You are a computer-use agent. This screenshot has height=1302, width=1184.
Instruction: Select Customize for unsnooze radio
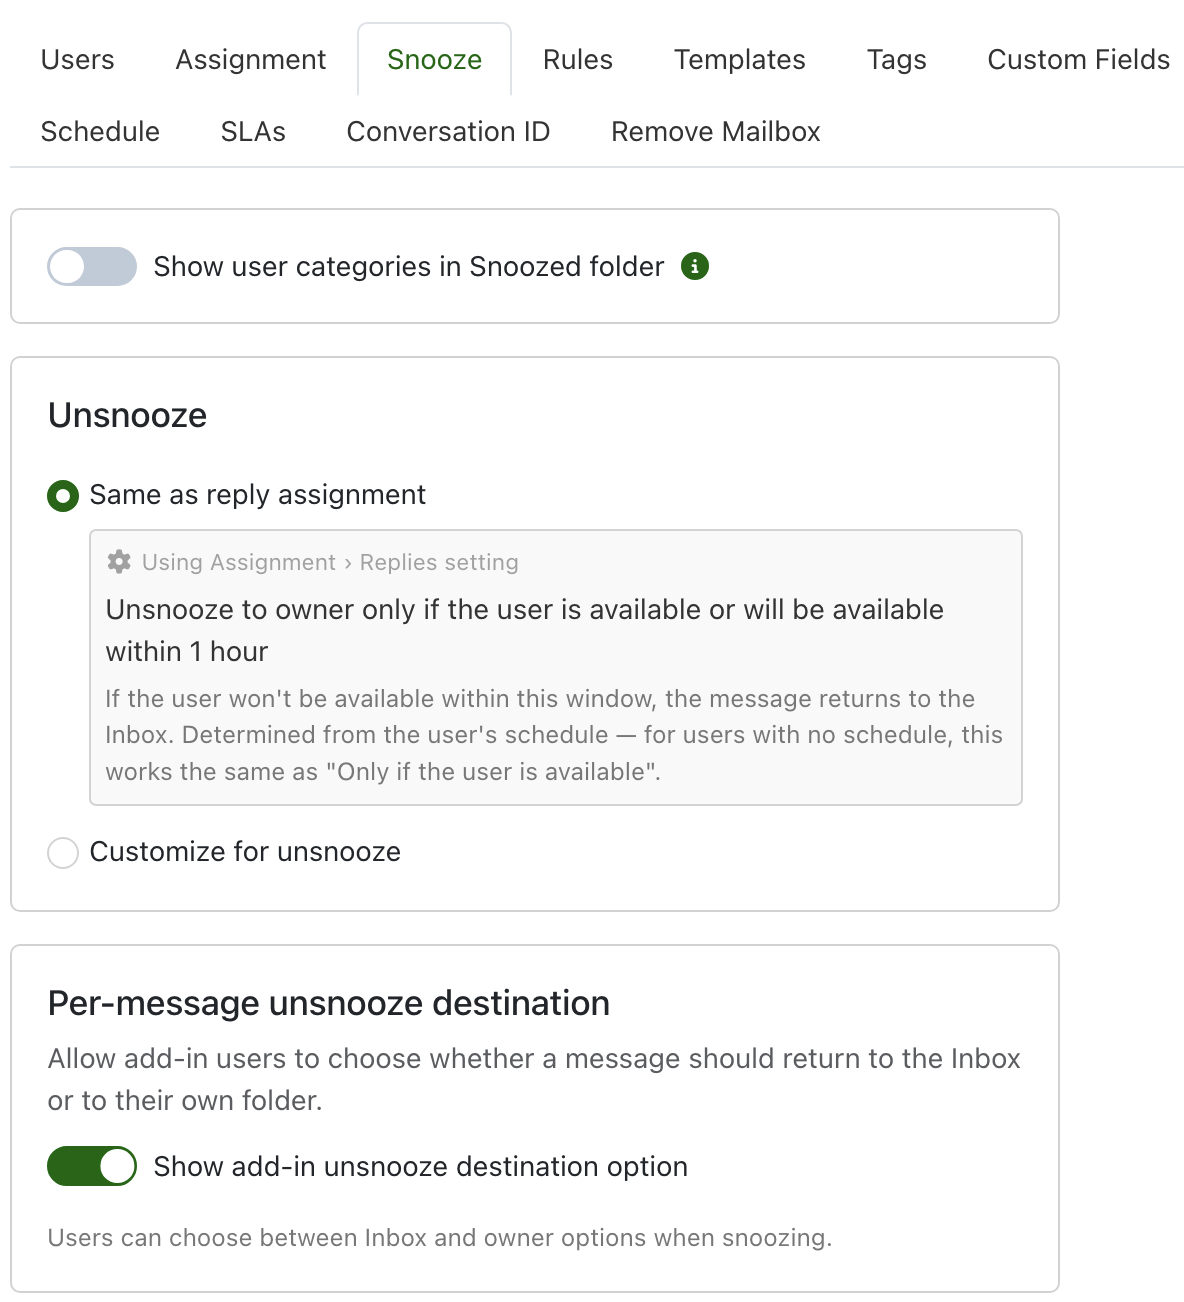point(63,853)
